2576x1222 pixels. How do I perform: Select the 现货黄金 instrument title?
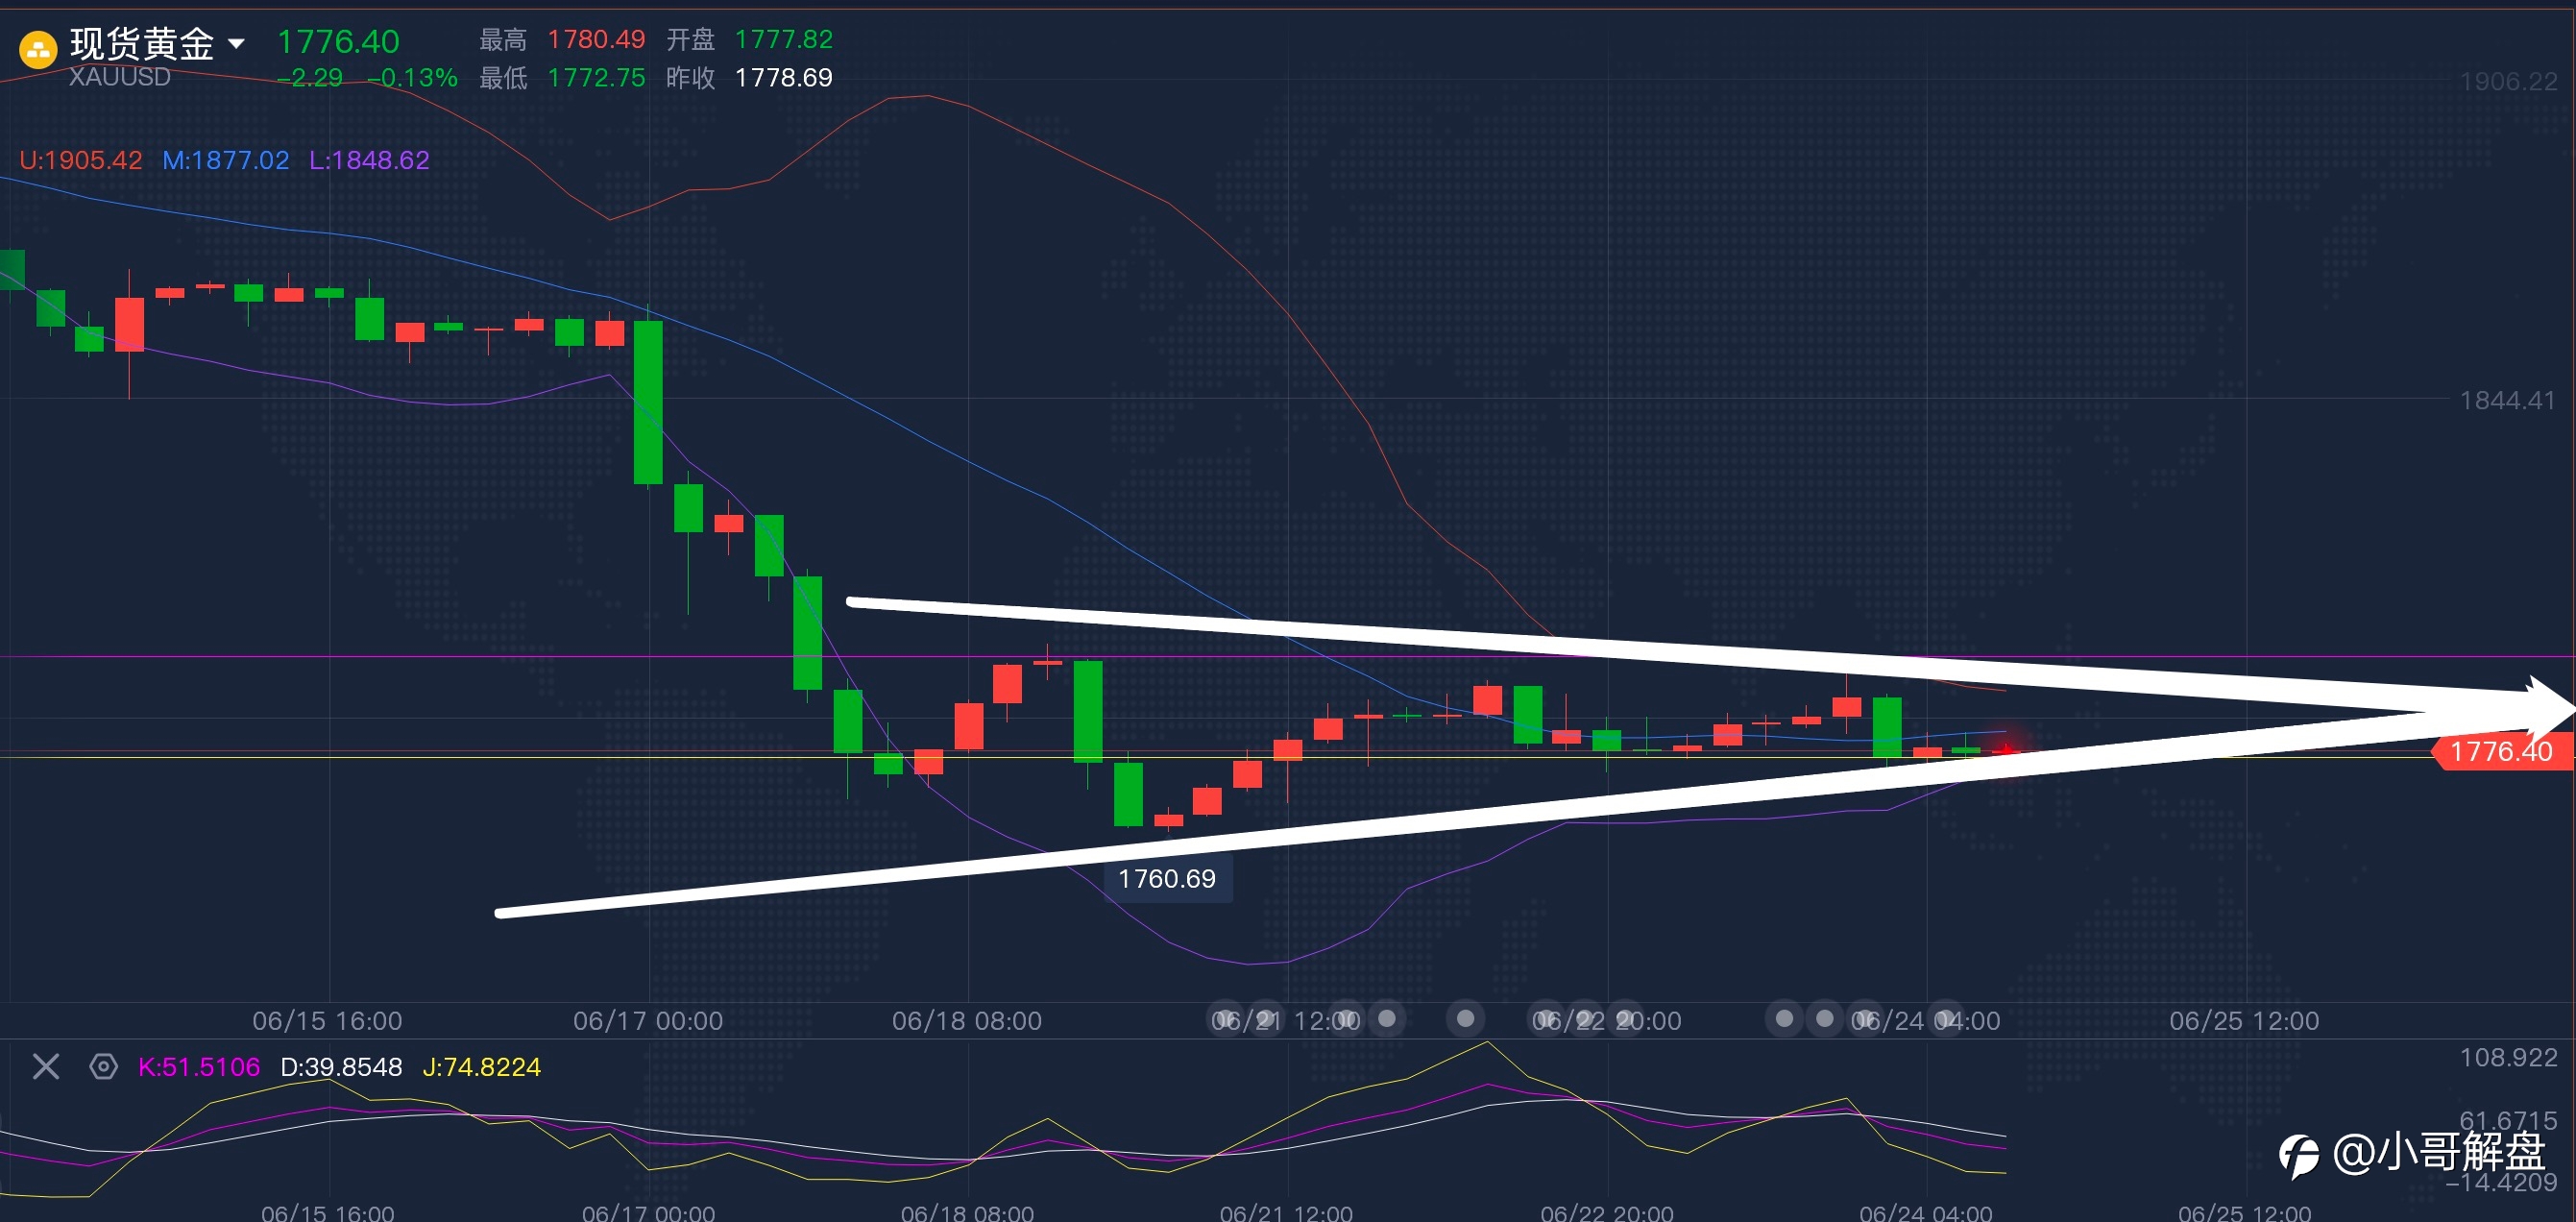[142, 43]
